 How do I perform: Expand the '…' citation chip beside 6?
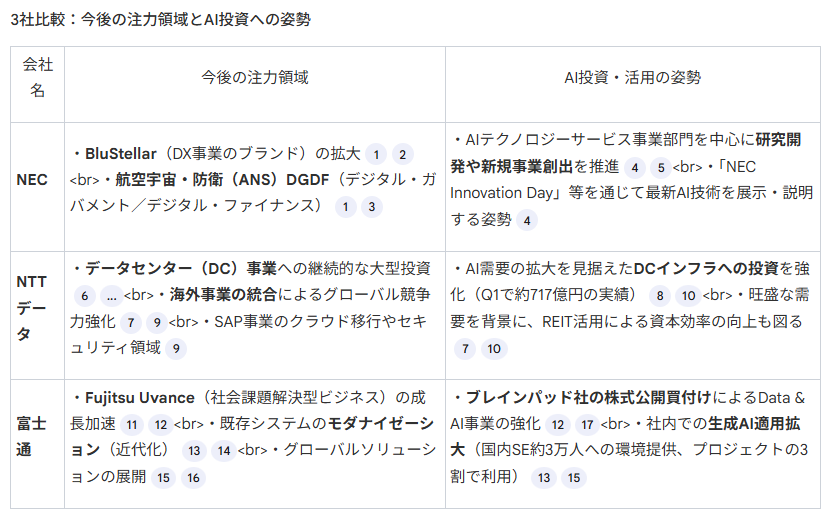point(111,296)
